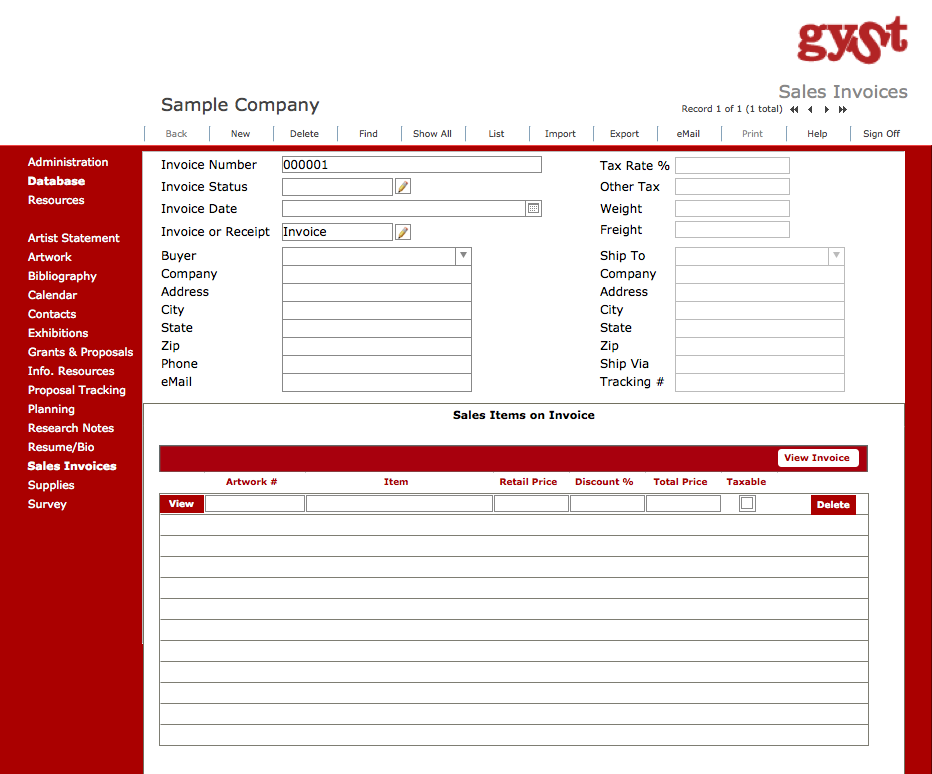Viewport: 932px width, 774px height.
Task: Click the Total Price item field
Action: 683,504
